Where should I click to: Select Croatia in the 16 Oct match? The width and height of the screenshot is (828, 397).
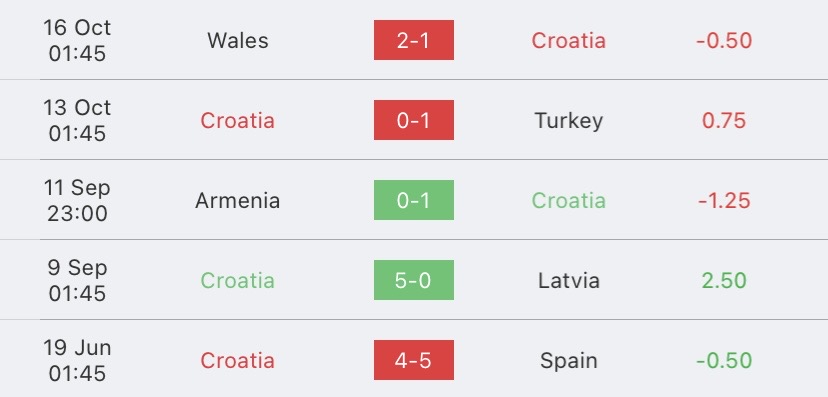[568, 41]
